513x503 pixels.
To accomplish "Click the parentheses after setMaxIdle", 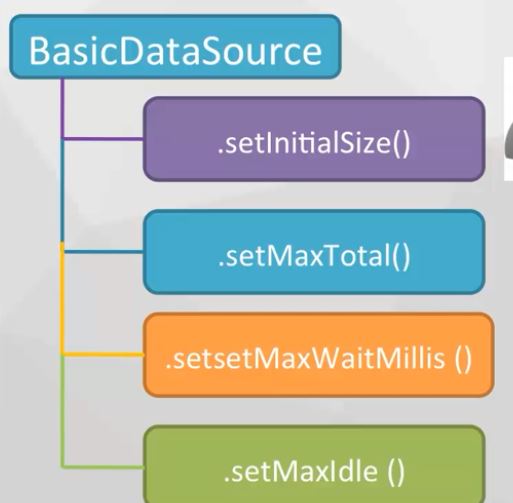I will pyautogui.click(x=396, y=472).
